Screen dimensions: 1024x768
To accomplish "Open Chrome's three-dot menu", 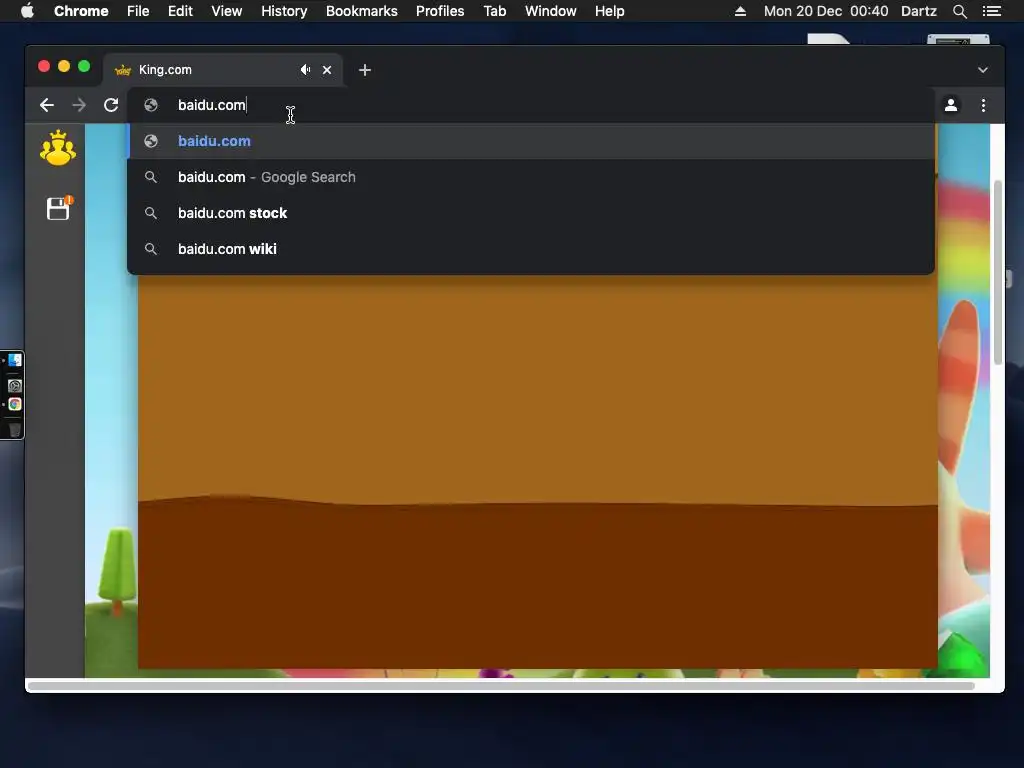I will (x=984, y=105).
